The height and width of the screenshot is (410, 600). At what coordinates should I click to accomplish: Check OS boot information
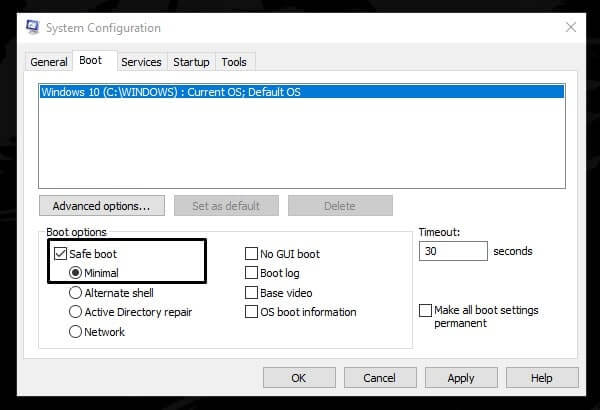click(251, 312)
